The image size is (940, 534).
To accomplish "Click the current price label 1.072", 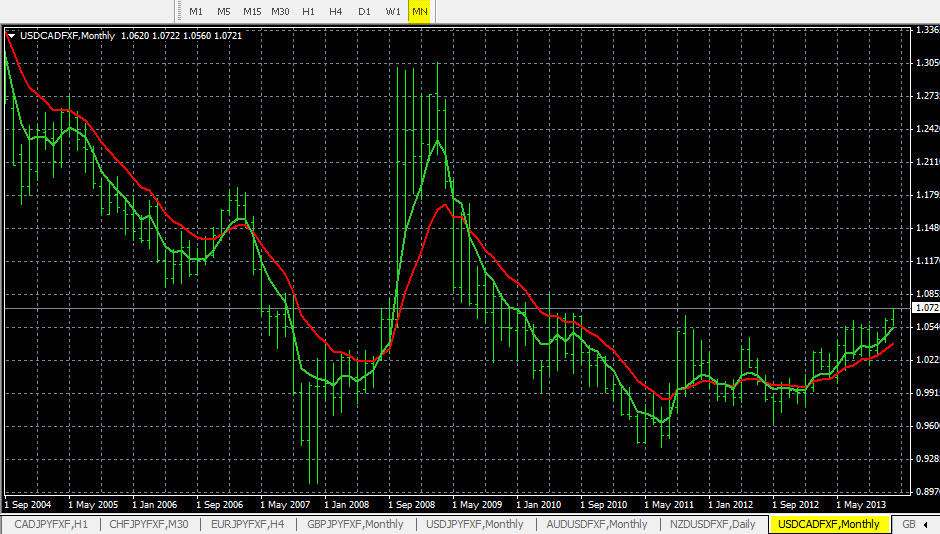I will pyautogui.click(x=925, y=308).
